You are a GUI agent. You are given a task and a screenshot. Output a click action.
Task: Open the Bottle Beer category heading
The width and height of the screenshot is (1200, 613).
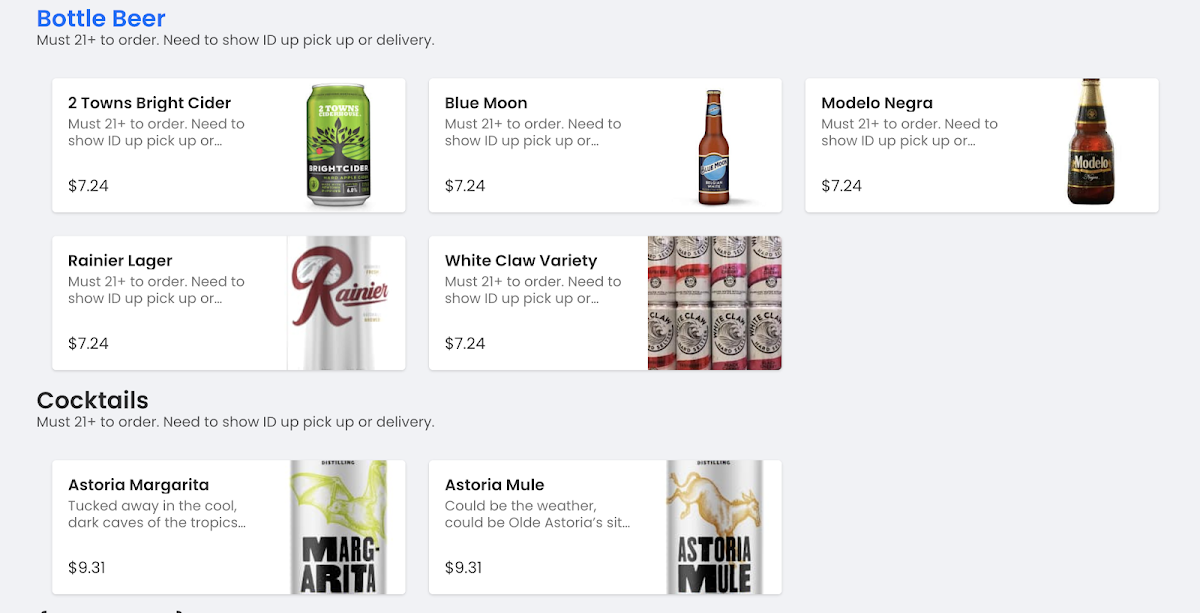point(101,18)
